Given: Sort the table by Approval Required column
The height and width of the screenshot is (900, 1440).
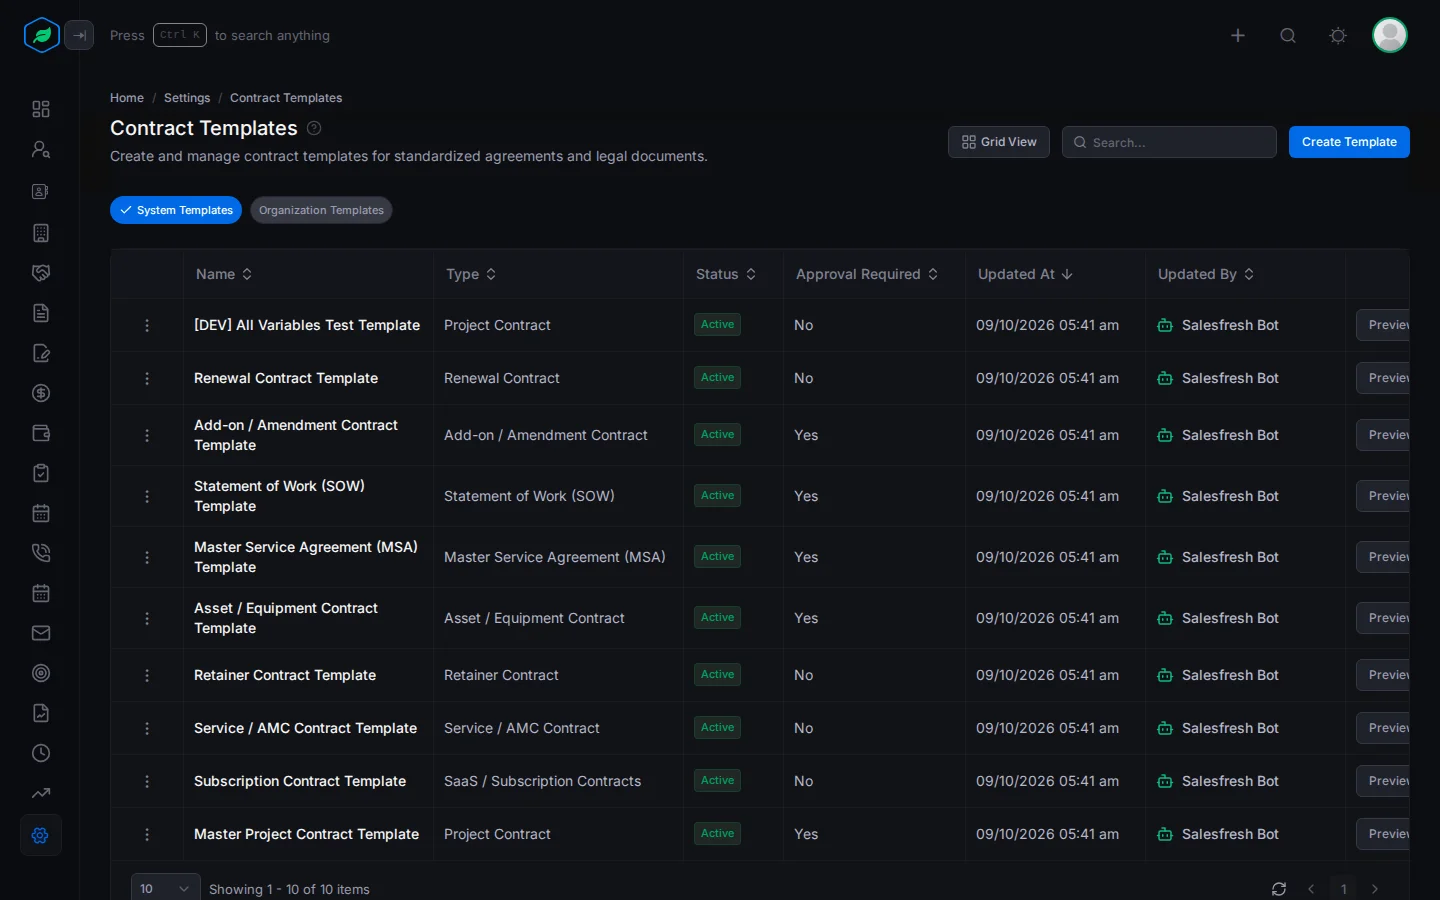Looking at the screenshot, I should [x=867, y=274].
